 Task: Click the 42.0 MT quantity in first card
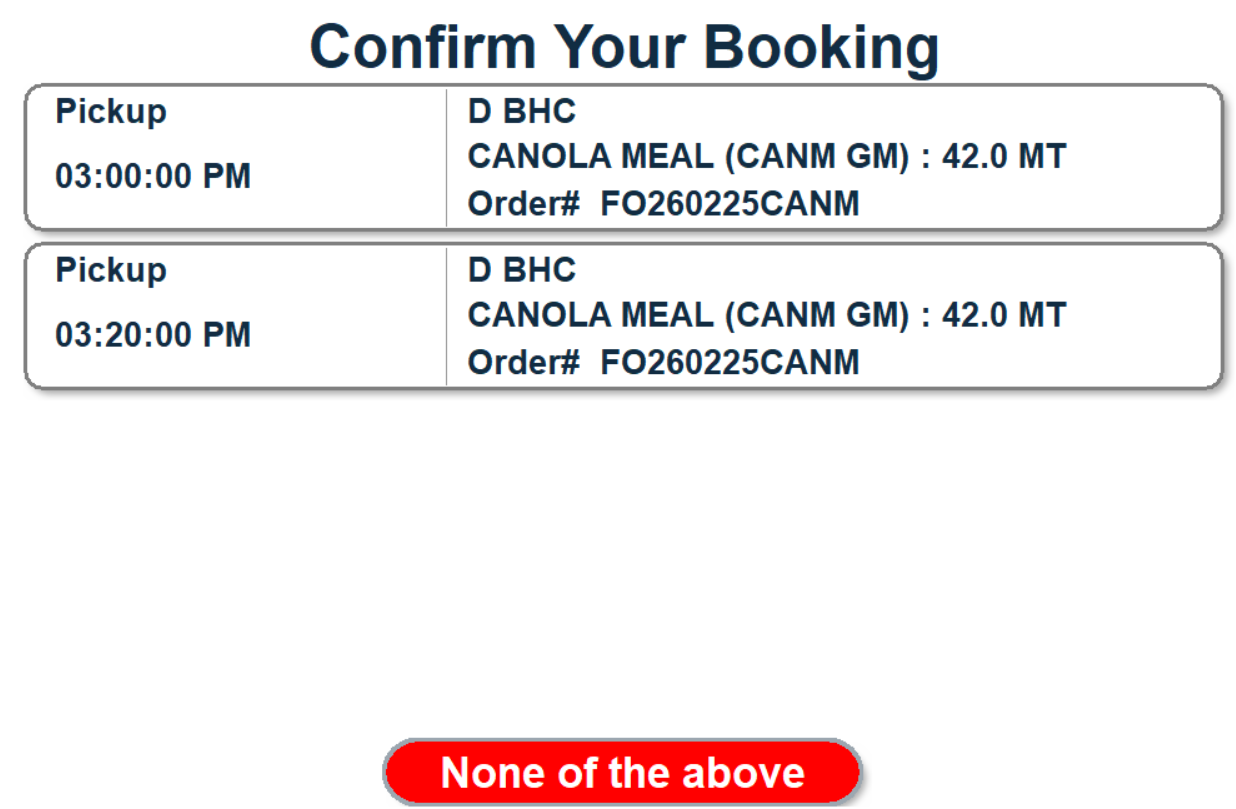(x=1004, y=157)
